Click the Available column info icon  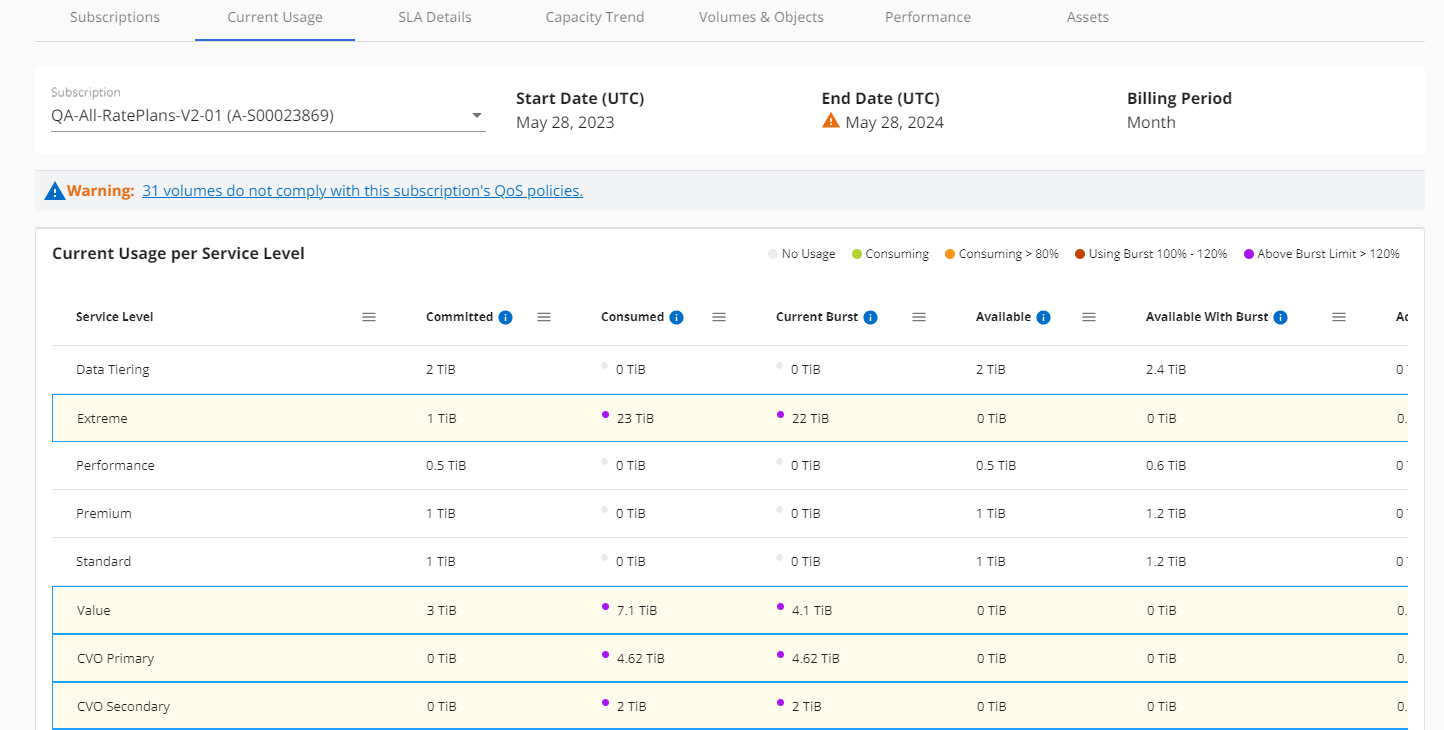(1043, 317)
